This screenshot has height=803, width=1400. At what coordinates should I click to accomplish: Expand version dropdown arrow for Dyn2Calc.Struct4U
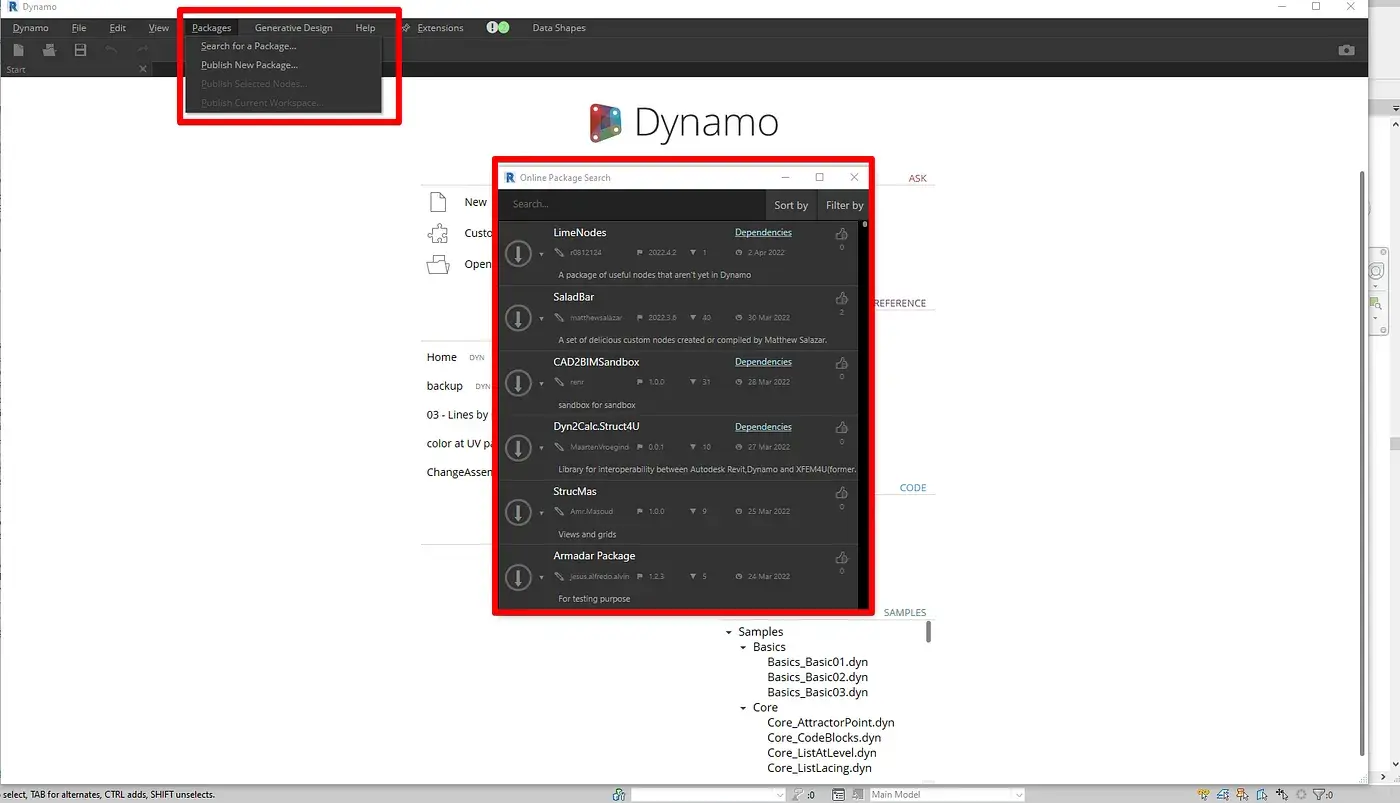pos(542,449)
